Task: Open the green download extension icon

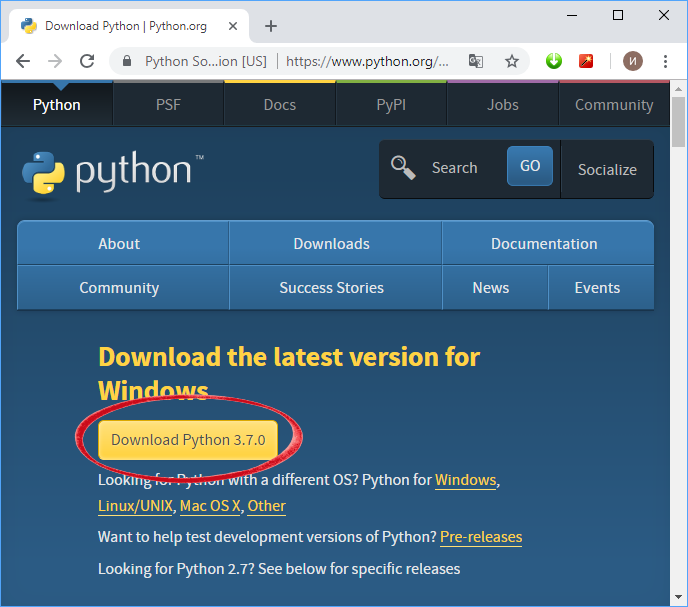Action: (x=554, y=61)
